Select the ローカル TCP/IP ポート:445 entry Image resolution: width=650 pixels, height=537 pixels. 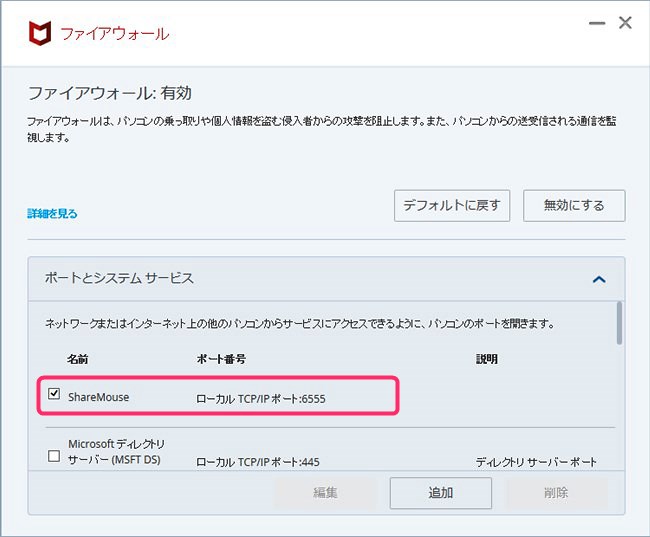(x=258, y=462)
